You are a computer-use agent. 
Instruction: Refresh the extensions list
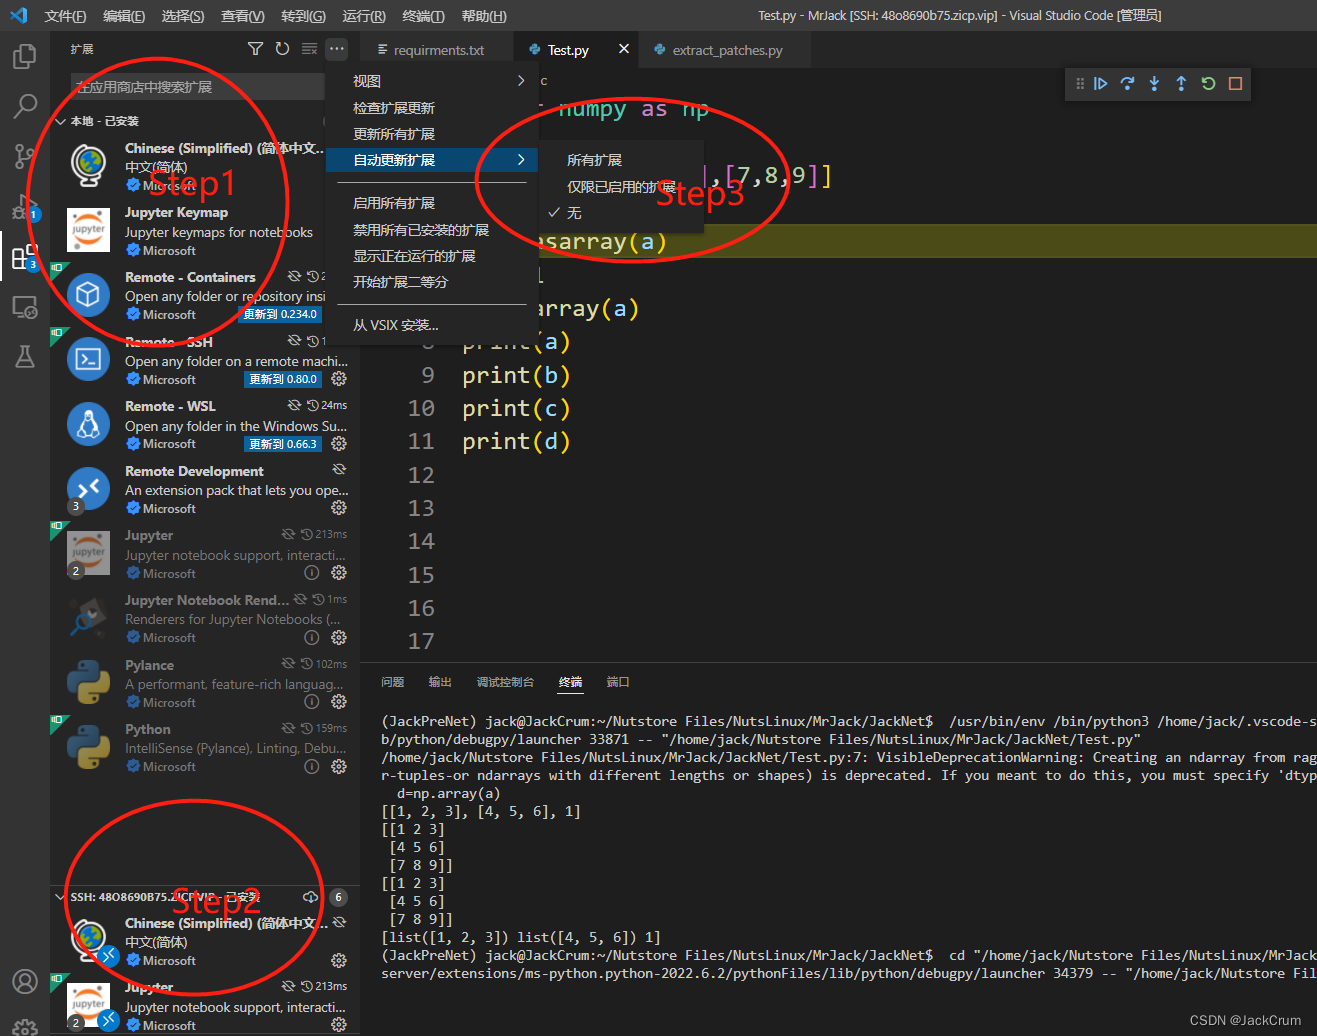pyautogui.click(x=282, y=49)
